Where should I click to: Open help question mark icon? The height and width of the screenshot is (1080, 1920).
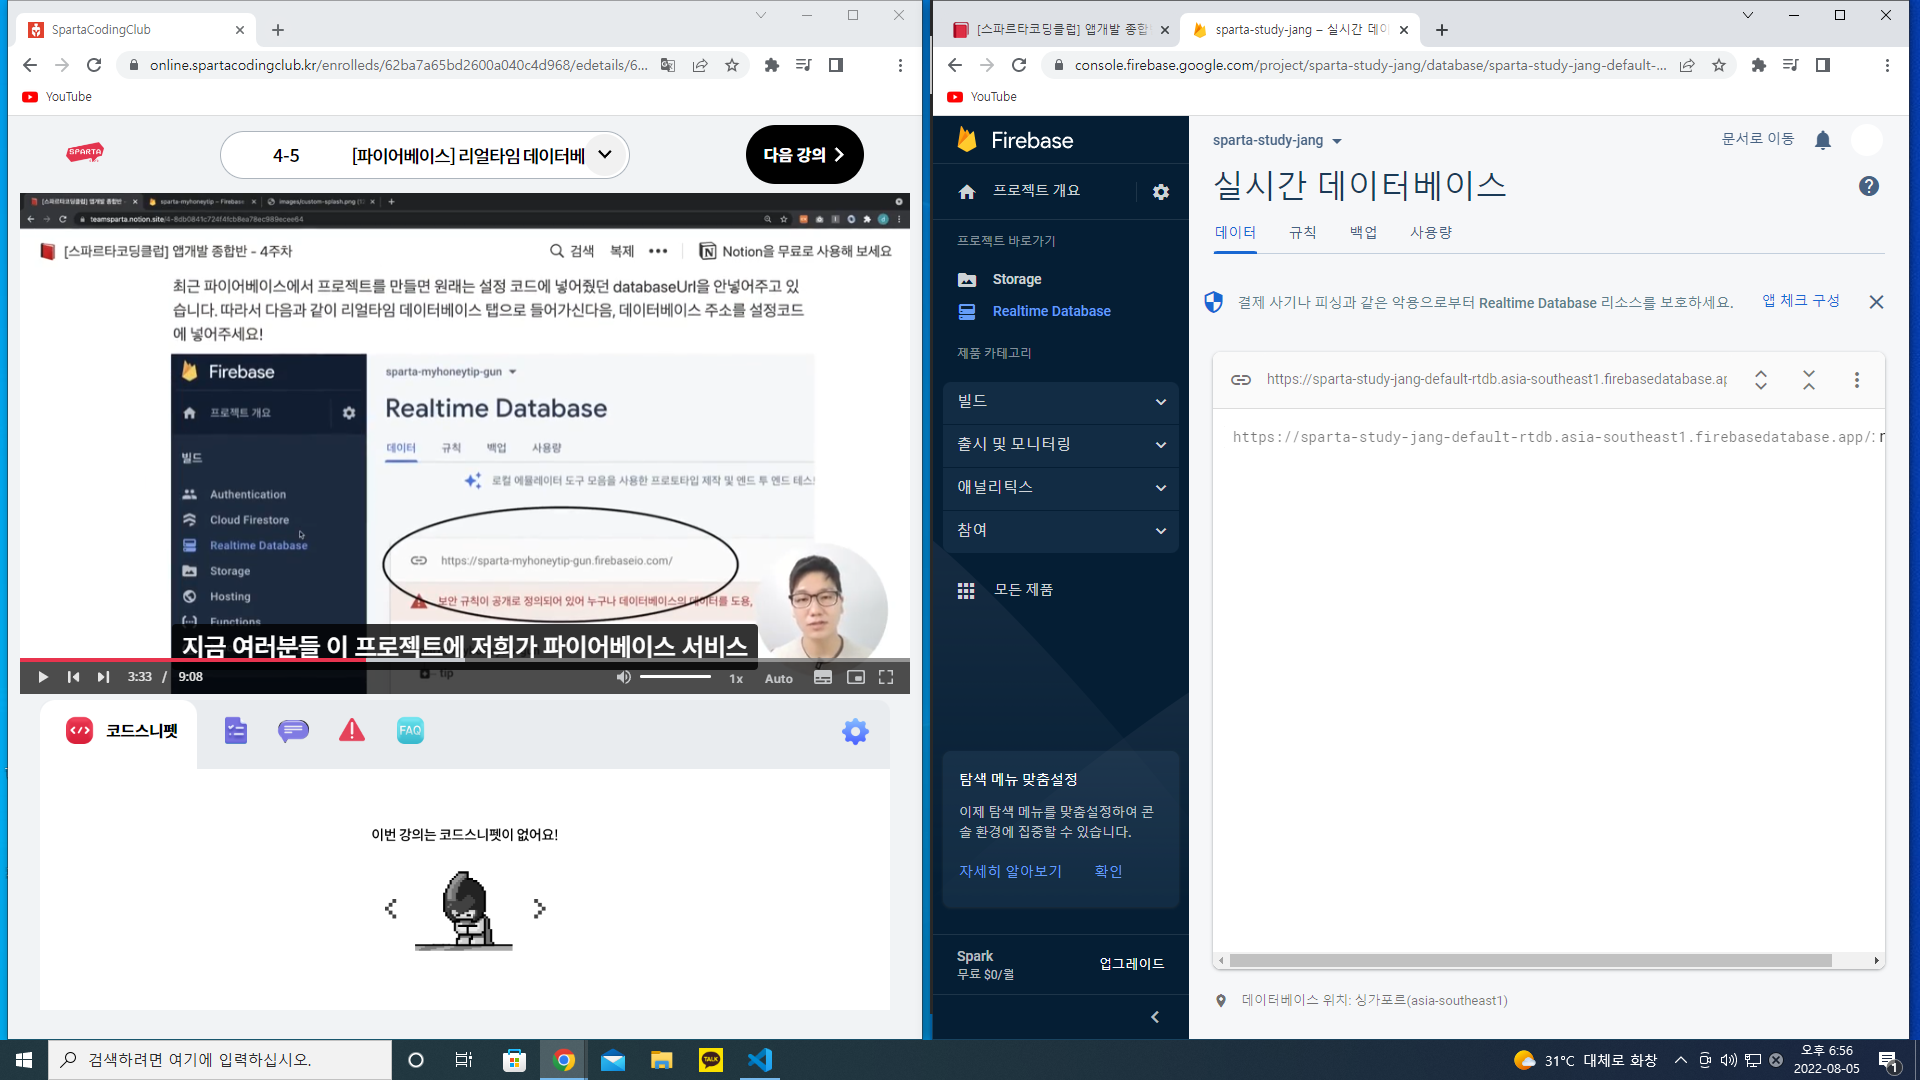[1868, 186]
